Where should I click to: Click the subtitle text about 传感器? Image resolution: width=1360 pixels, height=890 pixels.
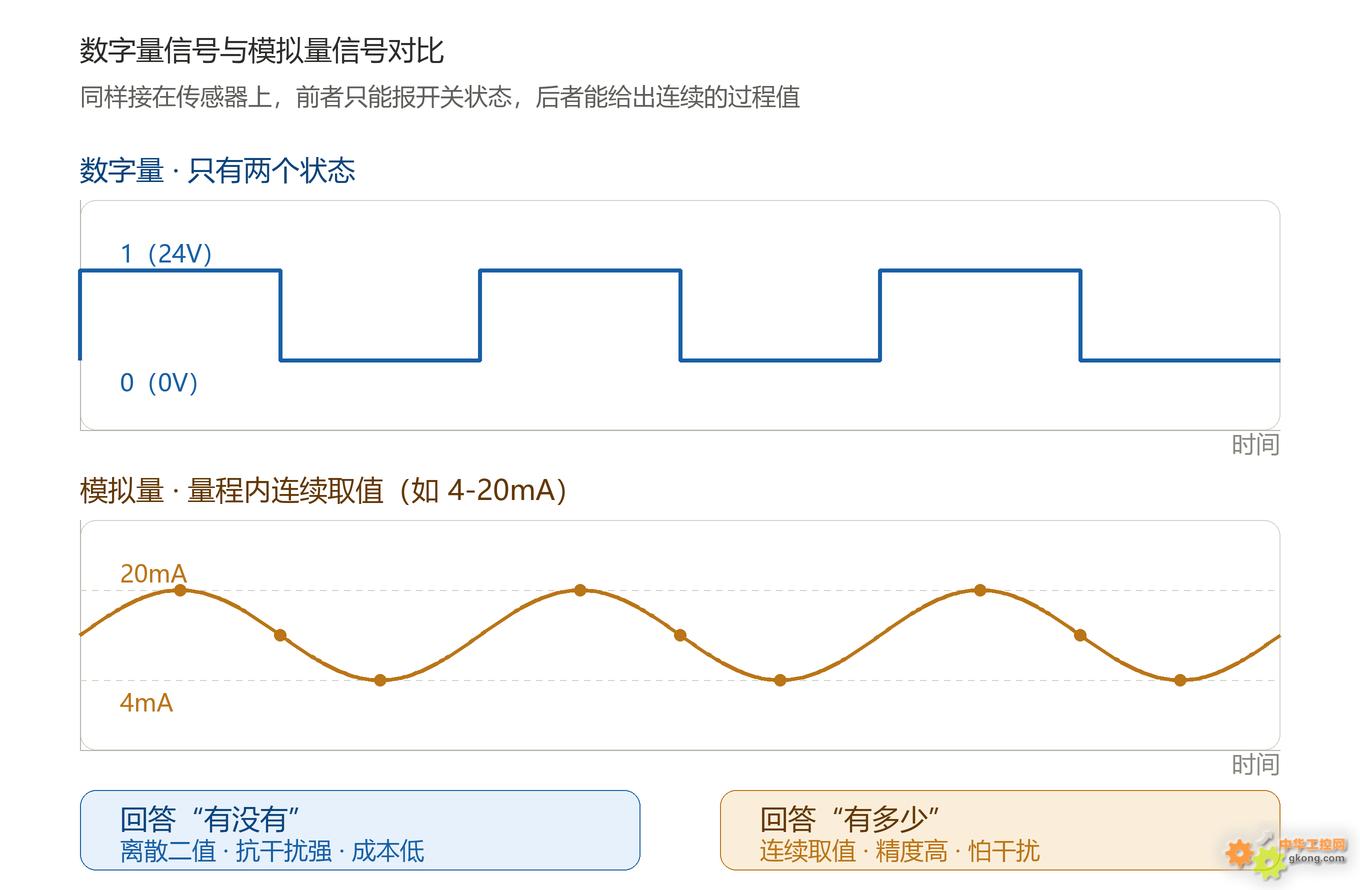click(440, 97)
